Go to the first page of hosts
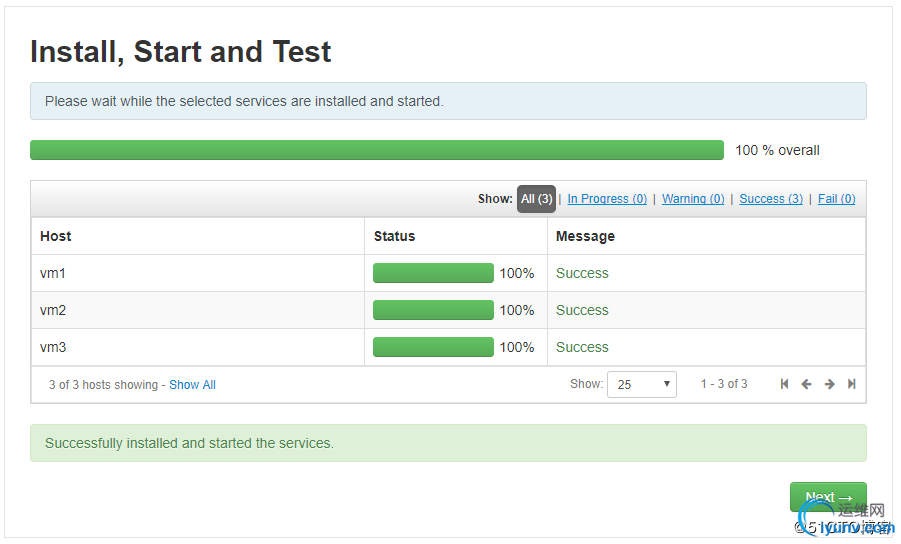The width and height of the screenshot is (901, 544). 785,384
